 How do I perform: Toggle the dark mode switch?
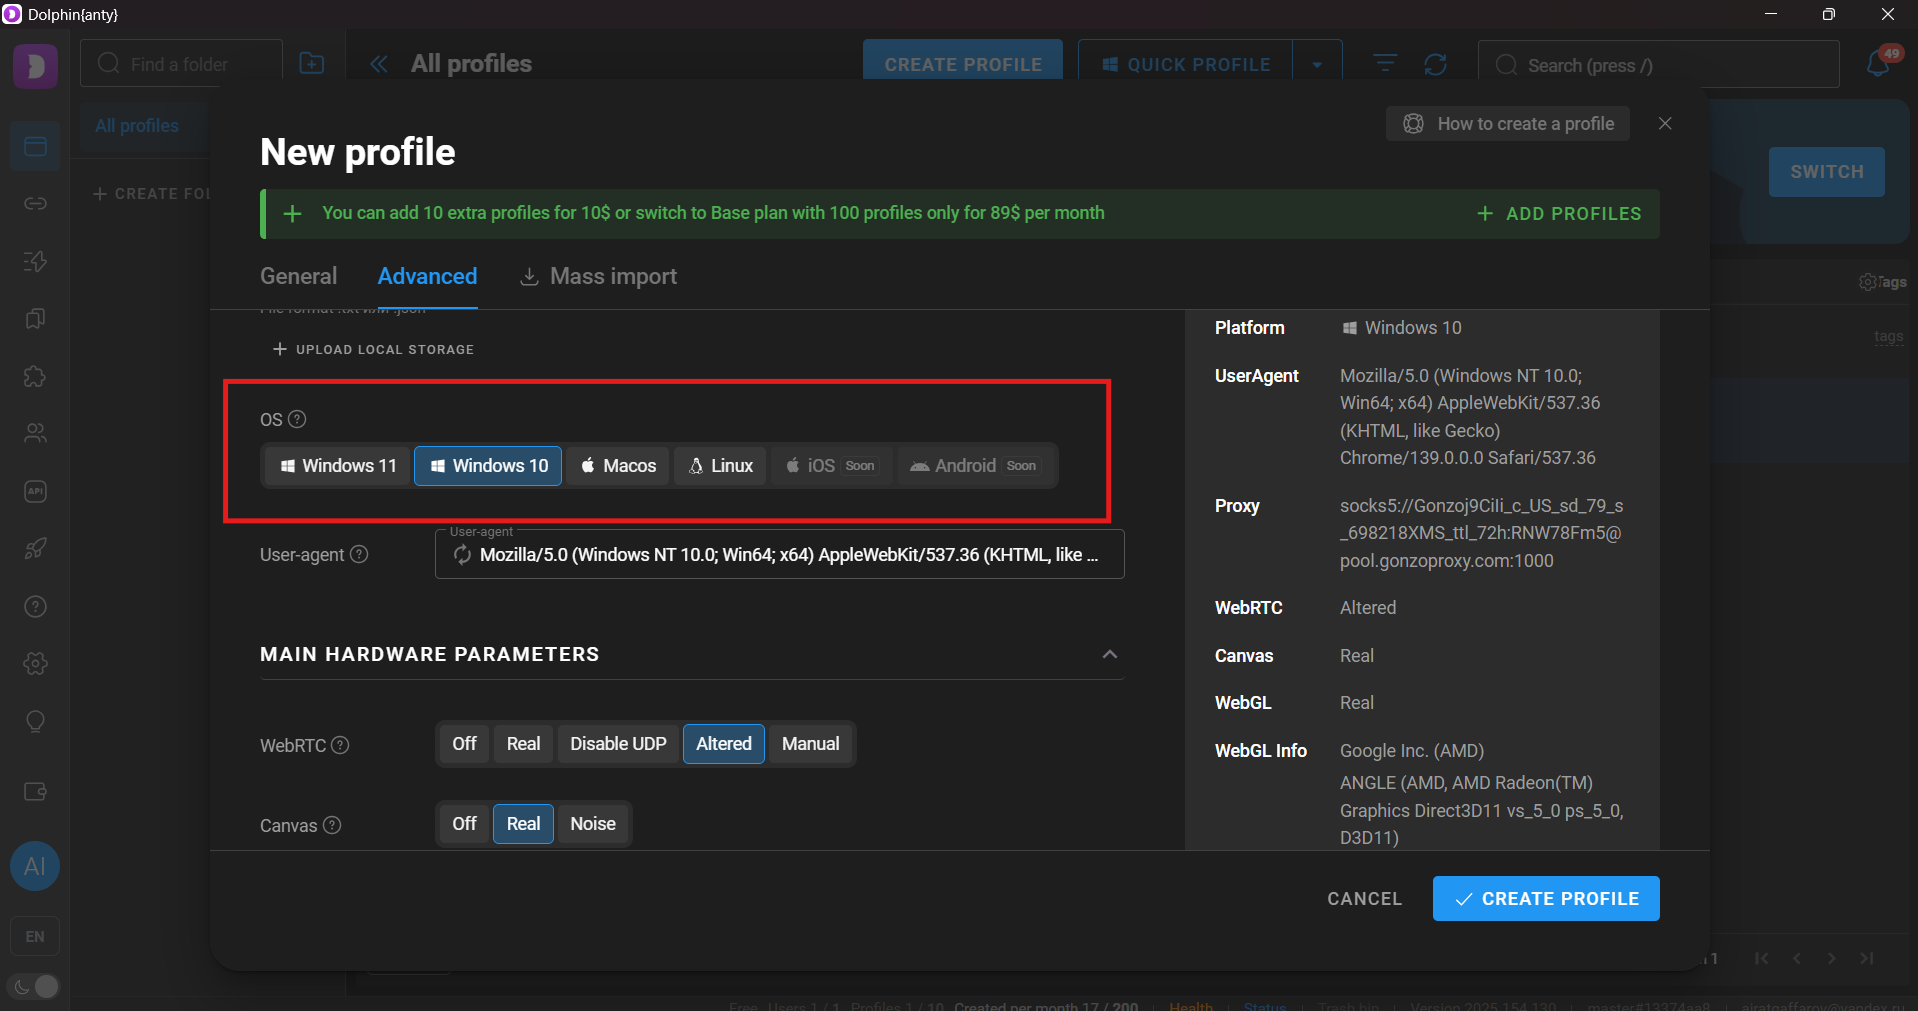35,986
